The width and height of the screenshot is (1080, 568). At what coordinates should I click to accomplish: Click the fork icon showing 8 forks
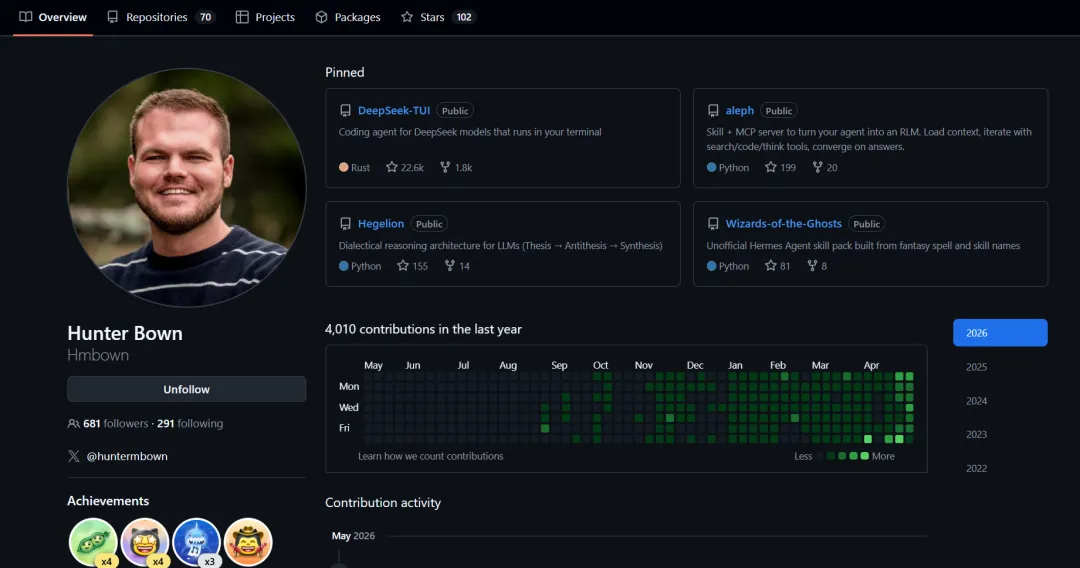click(812, 265)
